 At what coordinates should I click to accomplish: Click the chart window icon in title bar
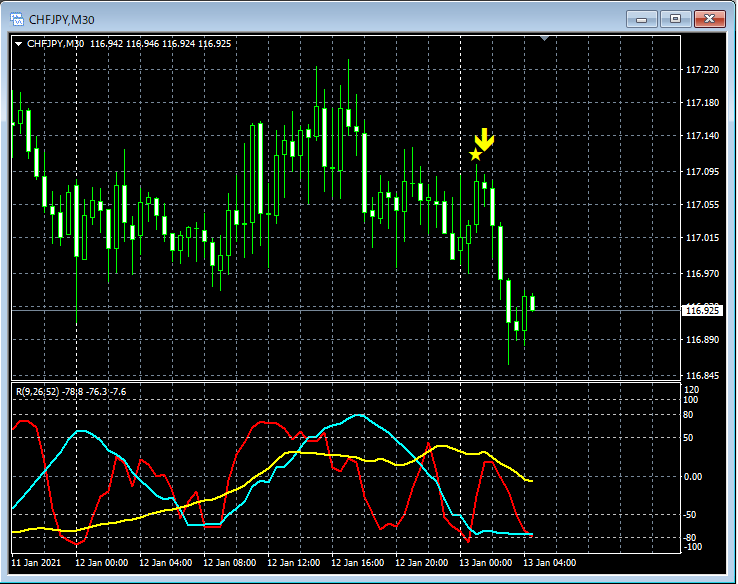coord(15,18)
